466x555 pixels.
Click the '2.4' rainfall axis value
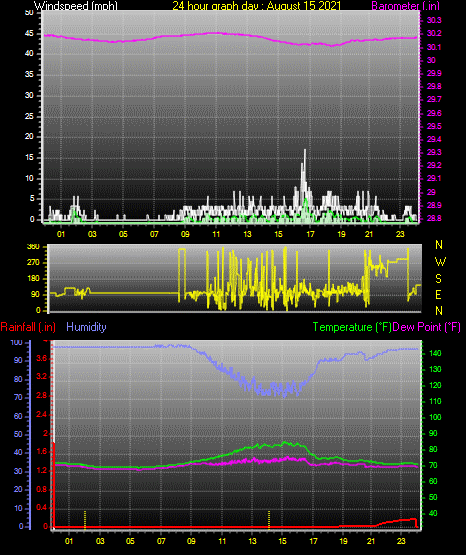point(41,414)
